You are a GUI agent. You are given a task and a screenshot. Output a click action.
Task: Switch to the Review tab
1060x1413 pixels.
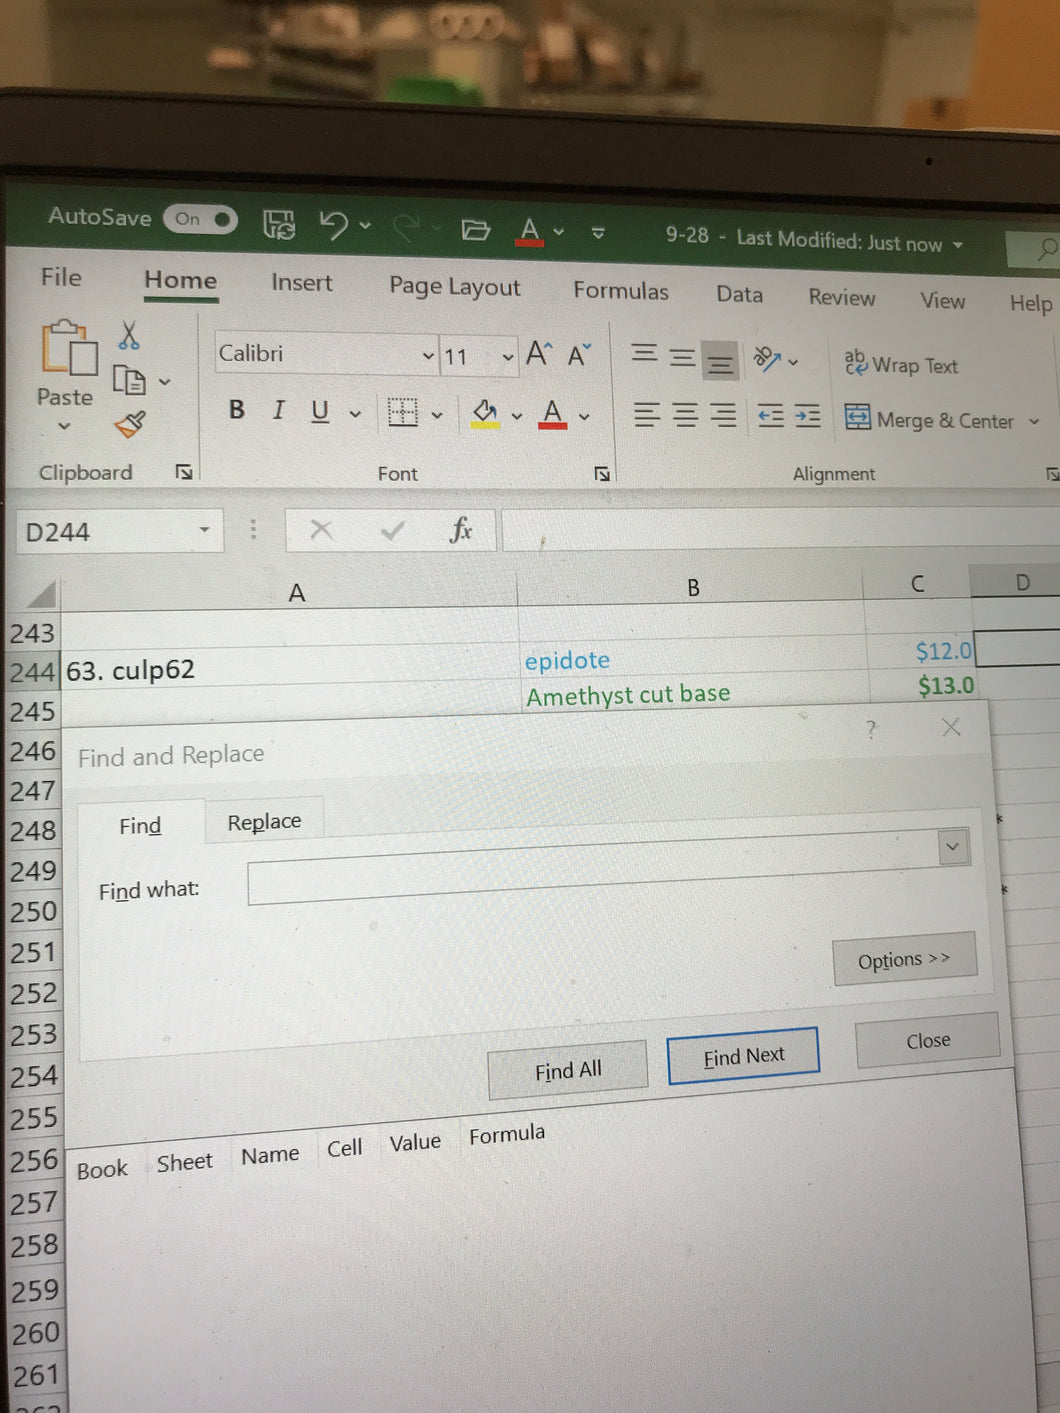pyautogui.click(x=842, y=298)
